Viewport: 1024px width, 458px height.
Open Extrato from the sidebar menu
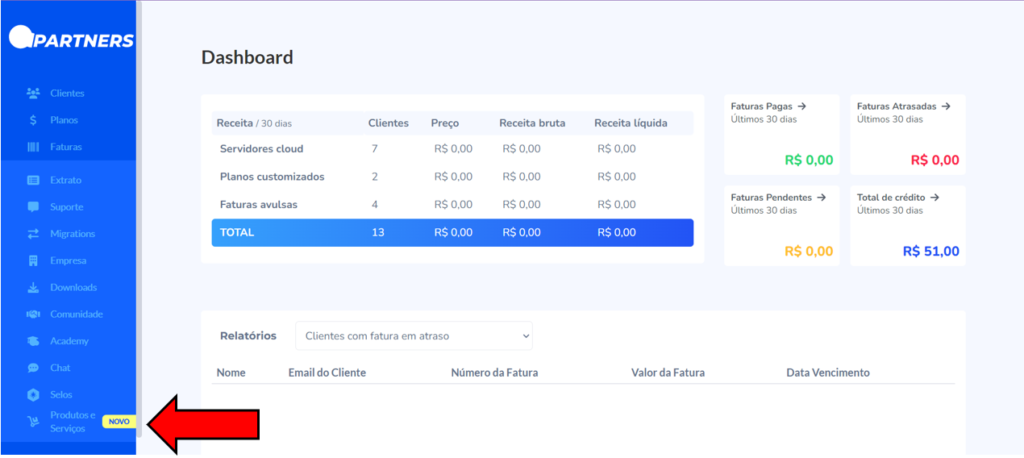click(x=65, y=180)
